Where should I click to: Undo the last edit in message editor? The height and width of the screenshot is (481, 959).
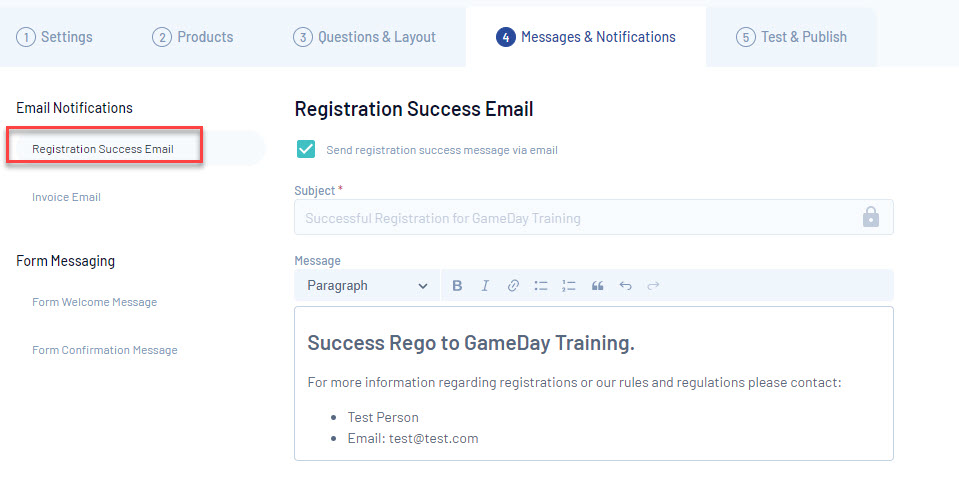tap(625, 286)
